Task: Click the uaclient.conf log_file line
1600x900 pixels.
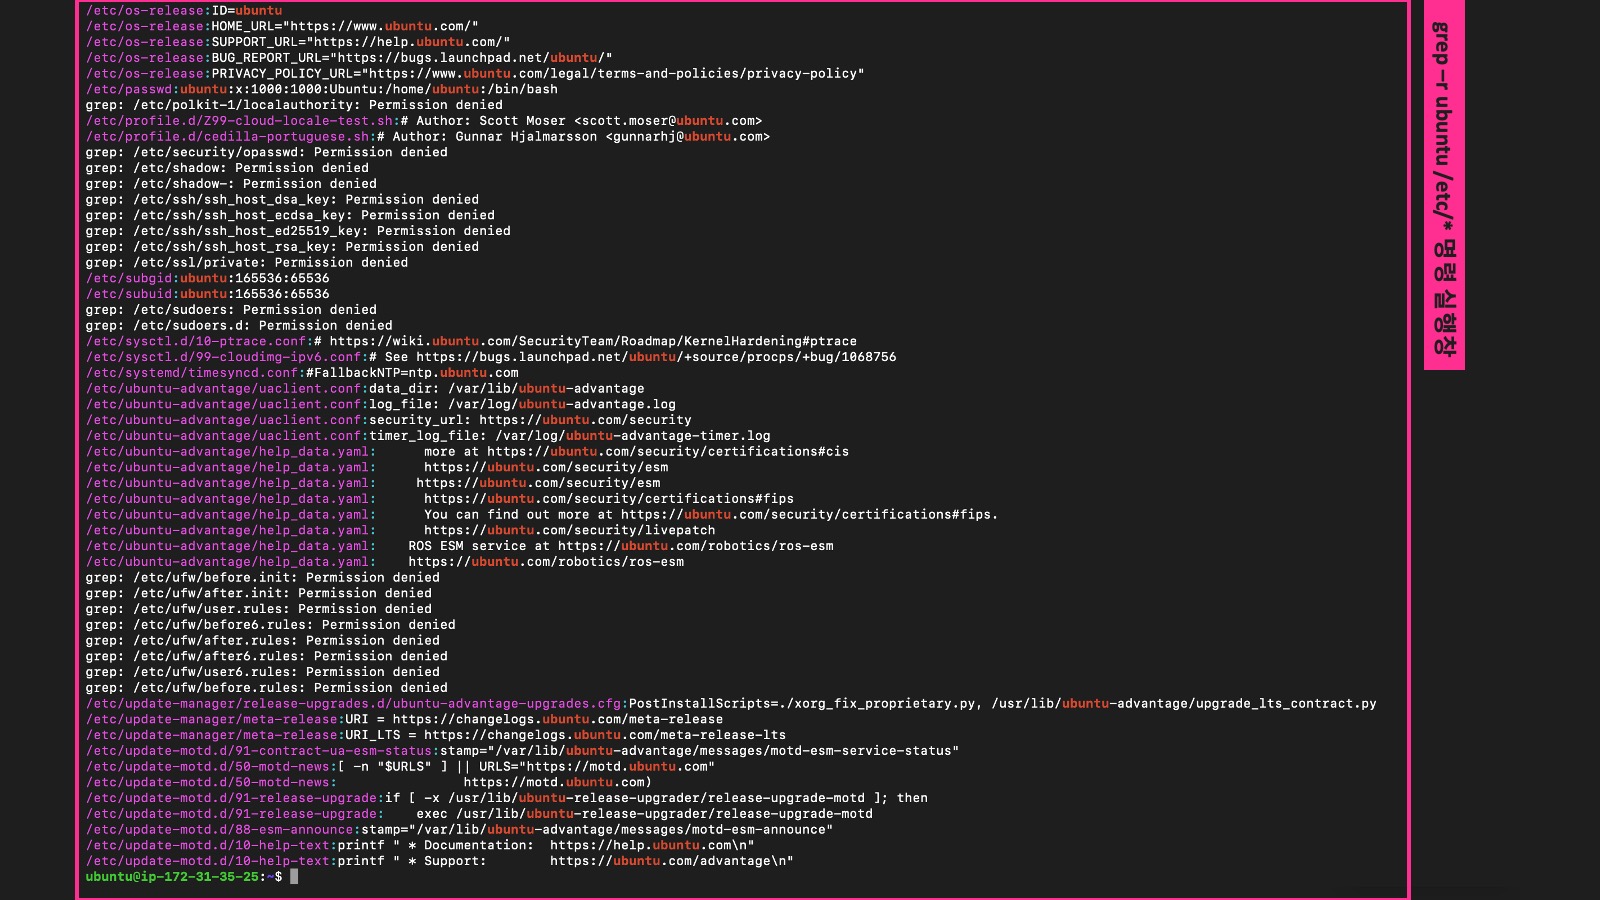Action: [381, 404]
